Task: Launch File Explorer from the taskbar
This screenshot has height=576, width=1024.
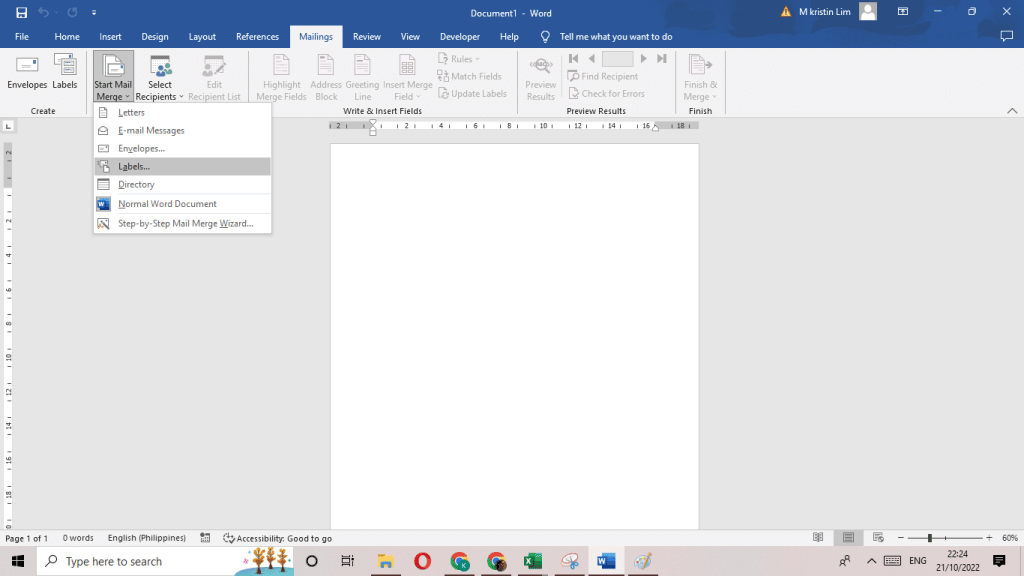Action: [385, 561]
